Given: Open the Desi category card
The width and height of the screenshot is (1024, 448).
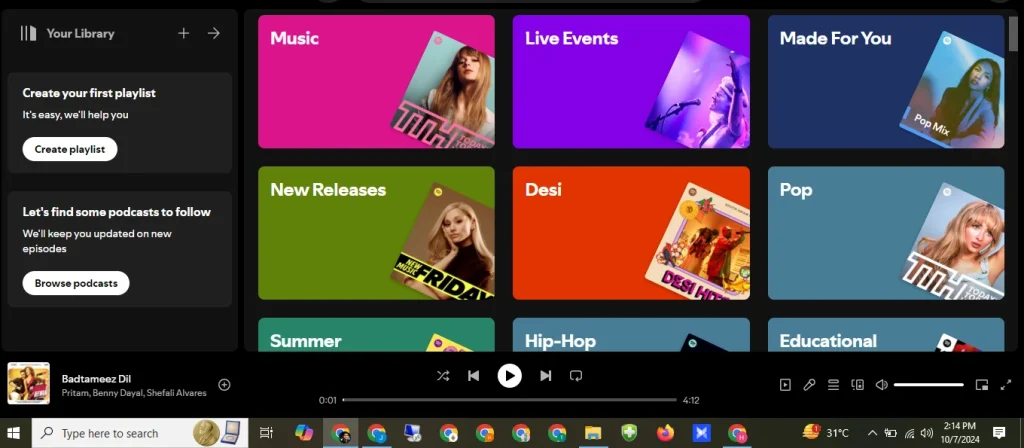Looking at the screenshot, I should pyautogui.click(x=631, y=233).
